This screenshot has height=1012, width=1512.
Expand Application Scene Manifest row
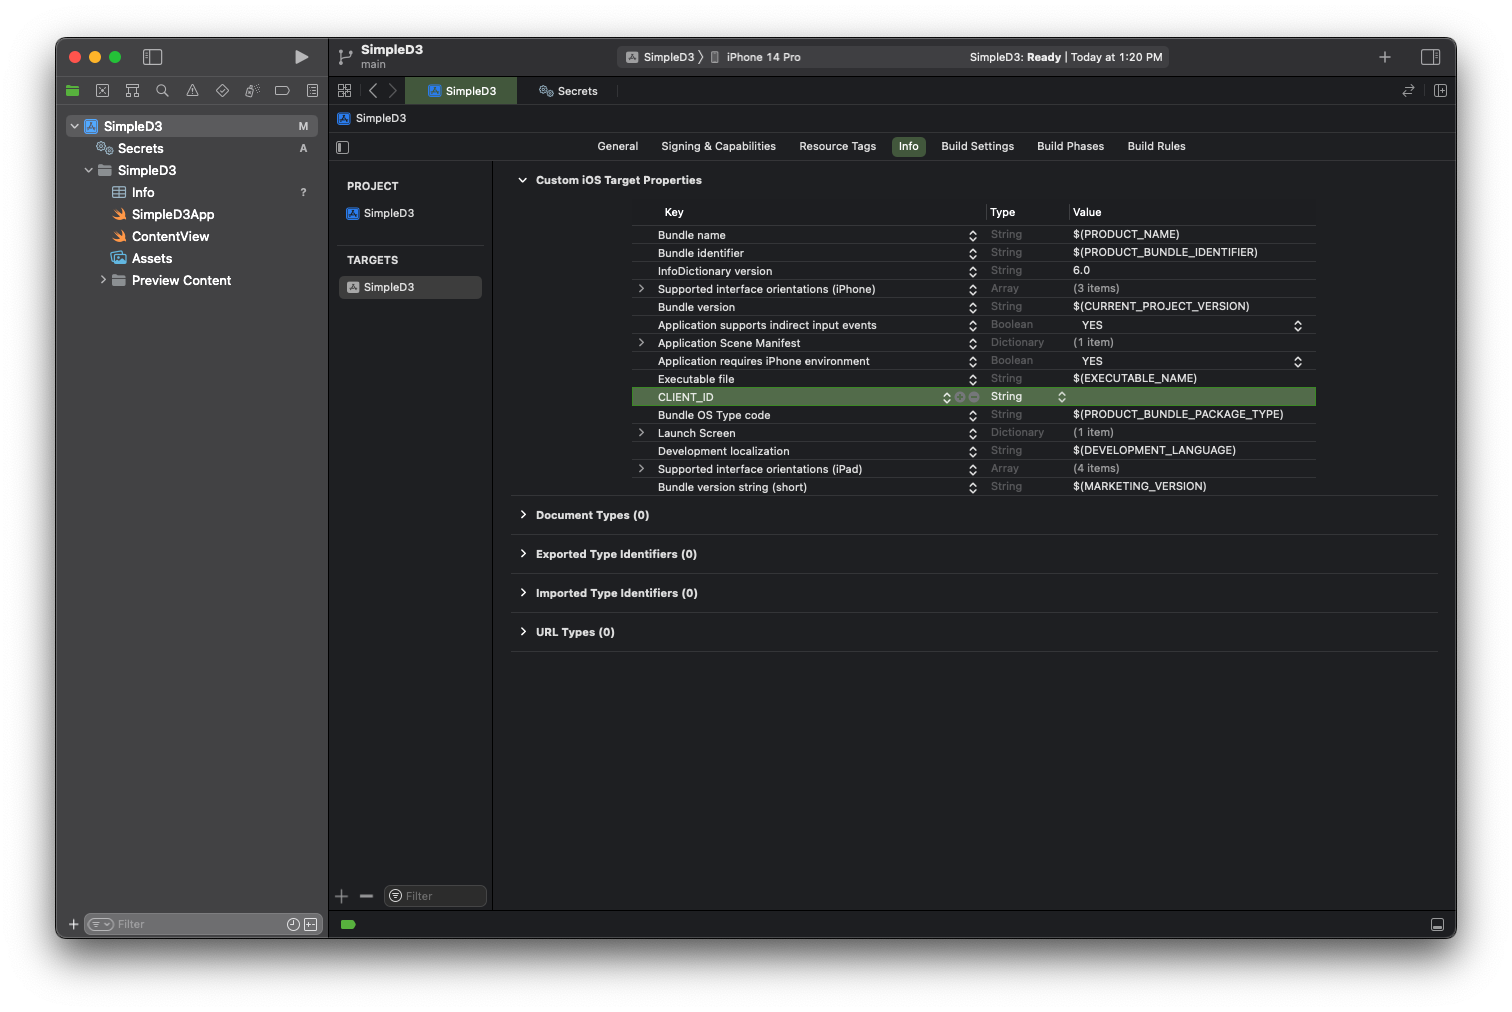pyautogui.click(x=641, y=343)
